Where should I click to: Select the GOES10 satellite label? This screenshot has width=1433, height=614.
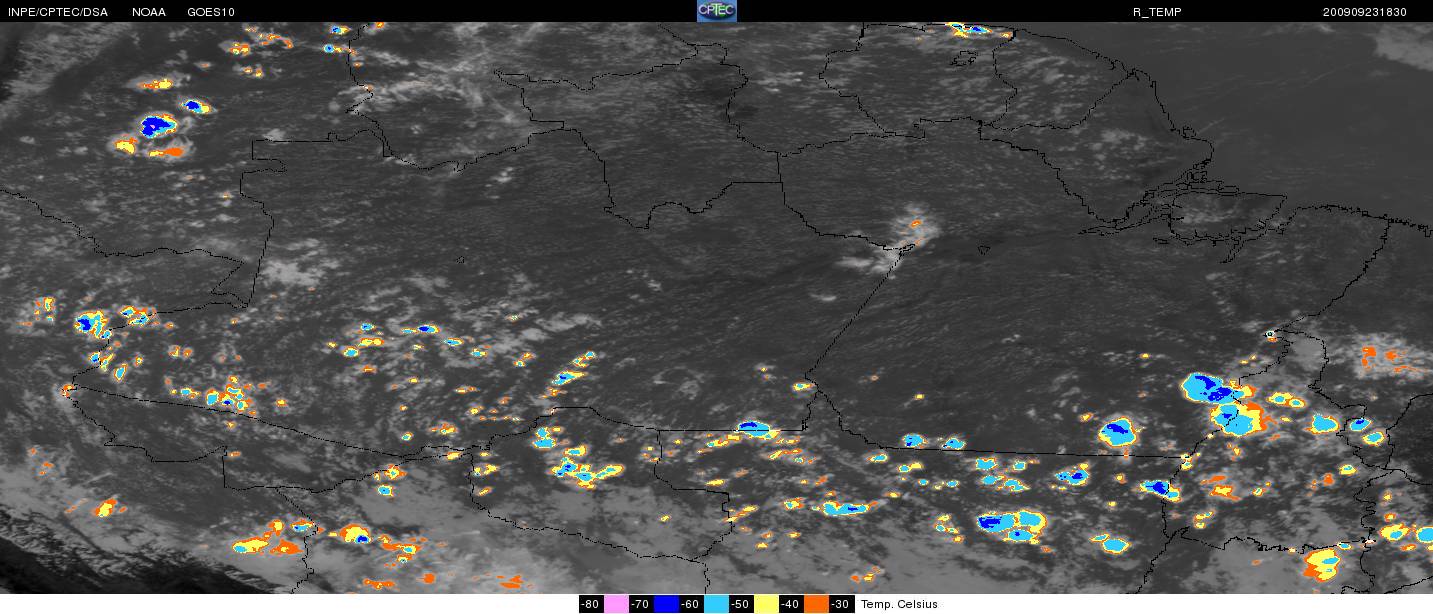211,12
